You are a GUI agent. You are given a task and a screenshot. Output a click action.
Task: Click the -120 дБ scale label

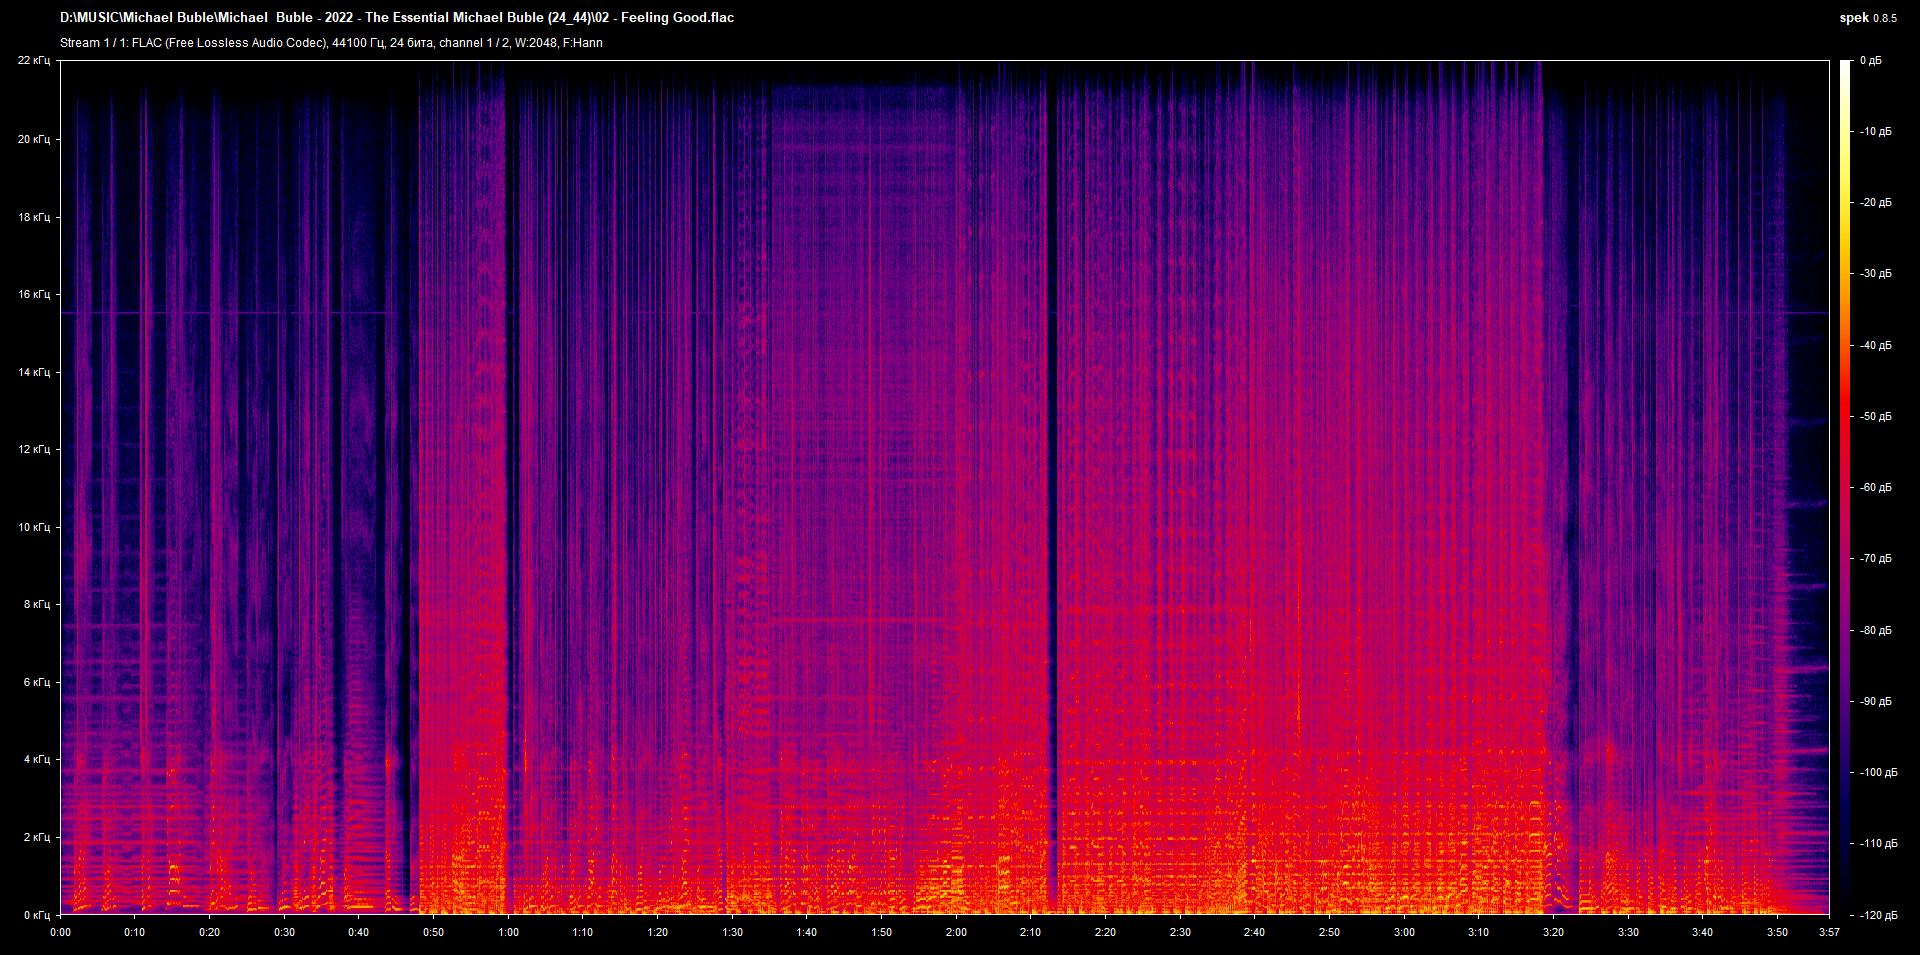point(1878,915)
